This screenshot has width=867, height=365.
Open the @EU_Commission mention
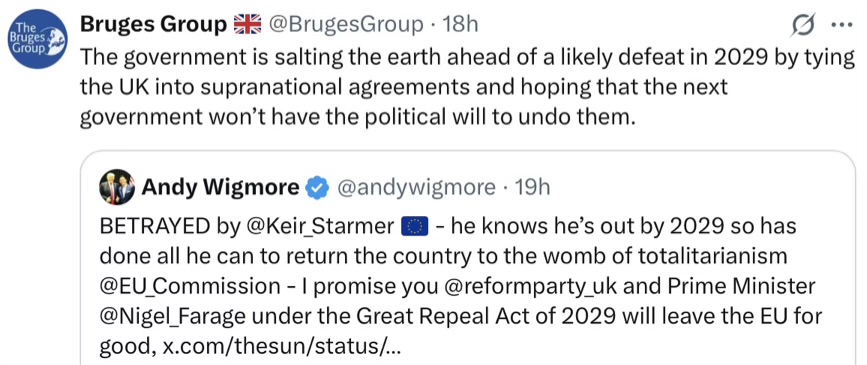[190, 286]
